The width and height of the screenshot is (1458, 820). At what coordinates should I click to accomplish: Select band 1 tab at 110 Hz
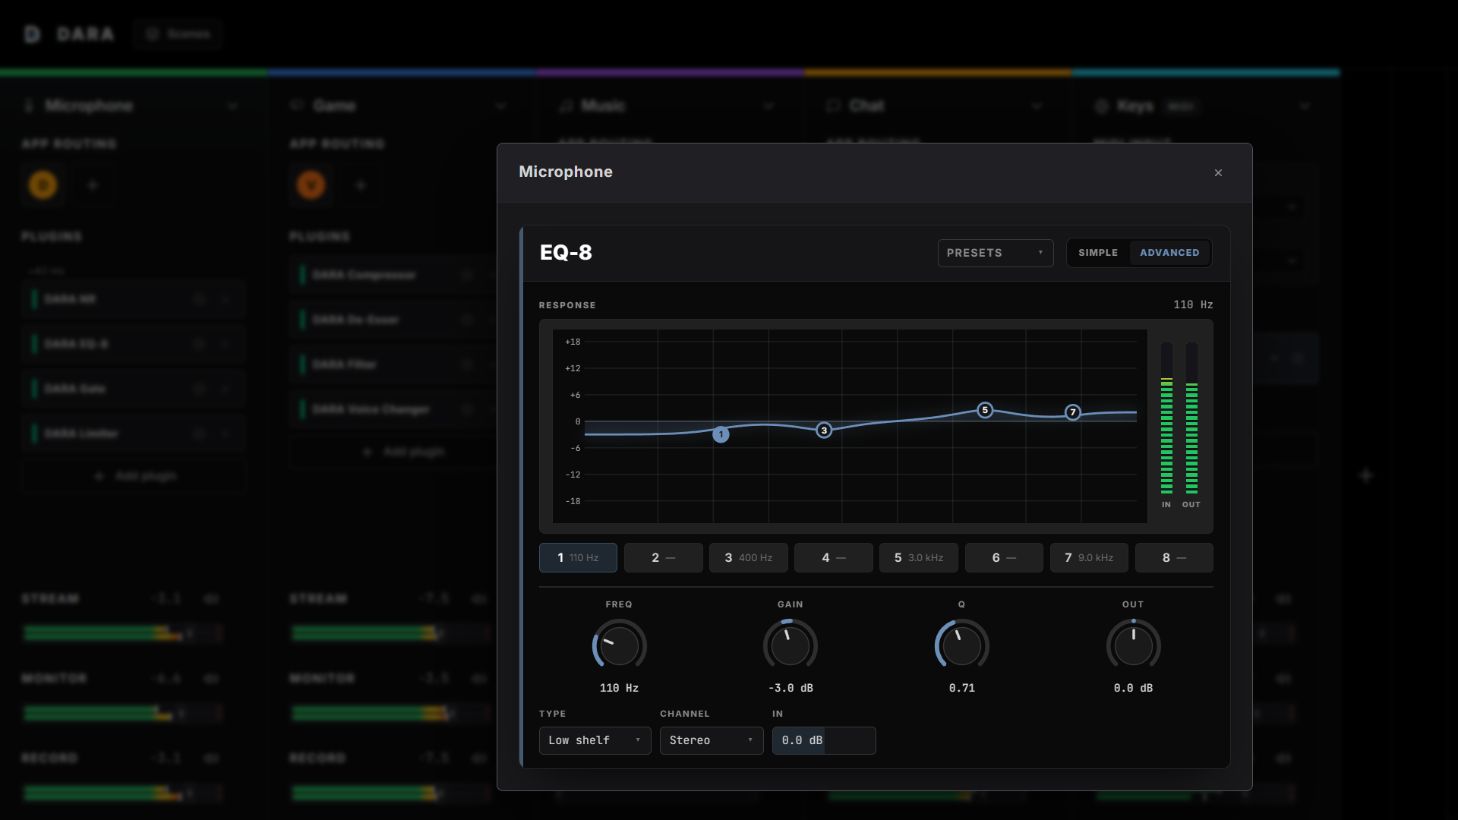click(x=578, y=558)
